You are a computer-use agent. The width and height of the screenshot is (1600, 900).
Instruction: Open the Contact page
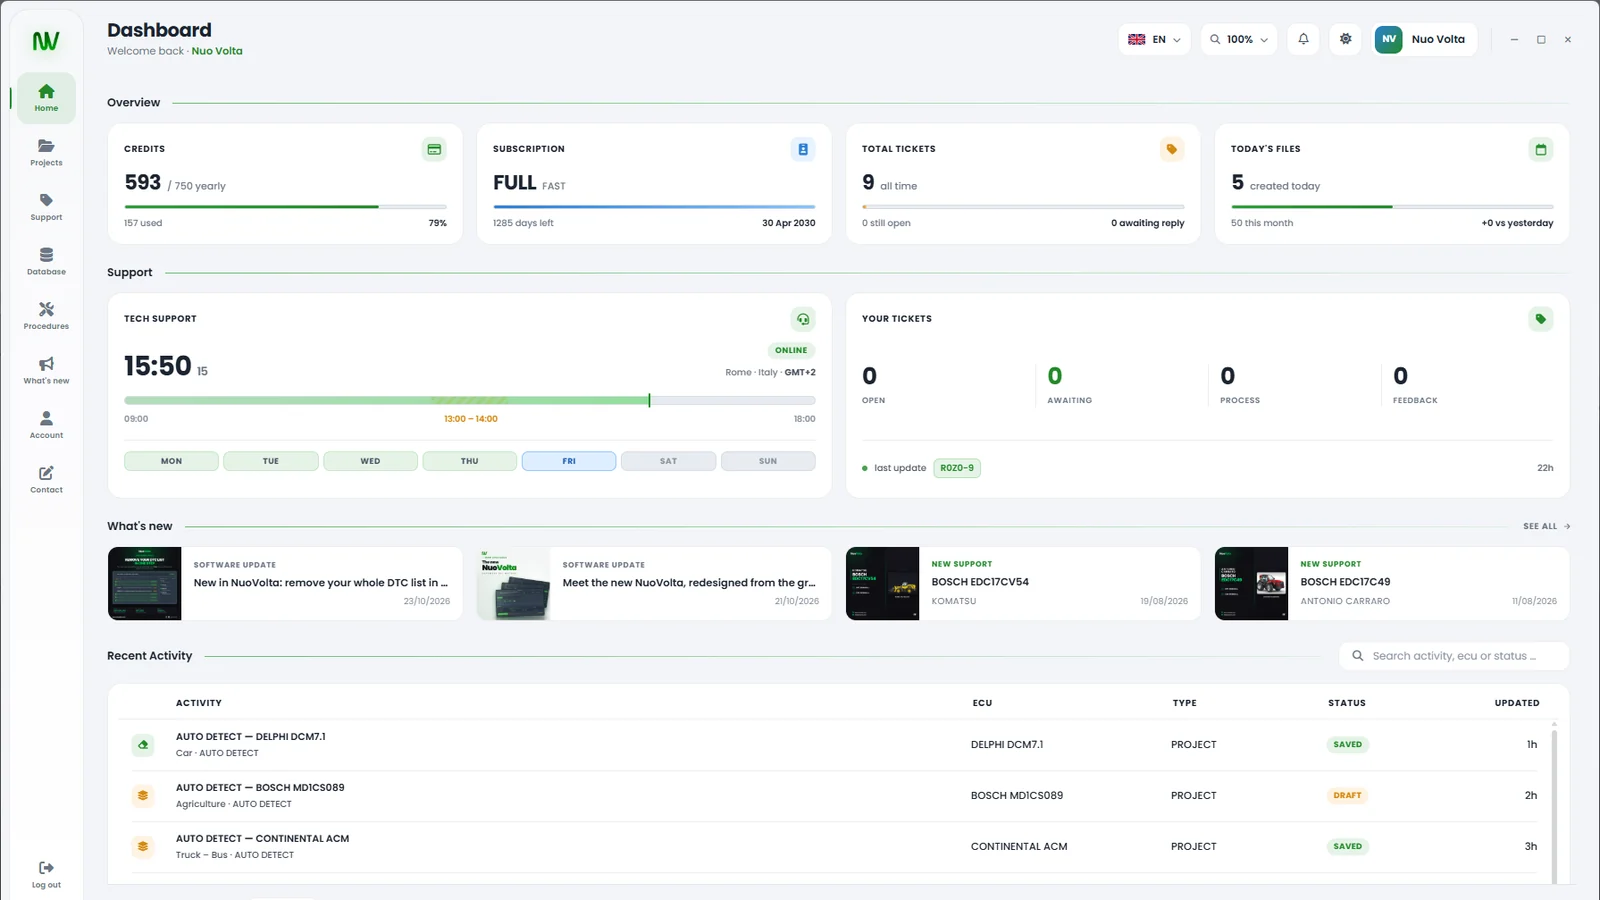46,479
